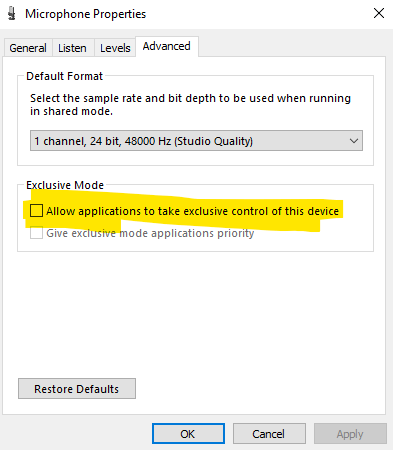Dismiss the dialog with Cancel

click(269, 434)
